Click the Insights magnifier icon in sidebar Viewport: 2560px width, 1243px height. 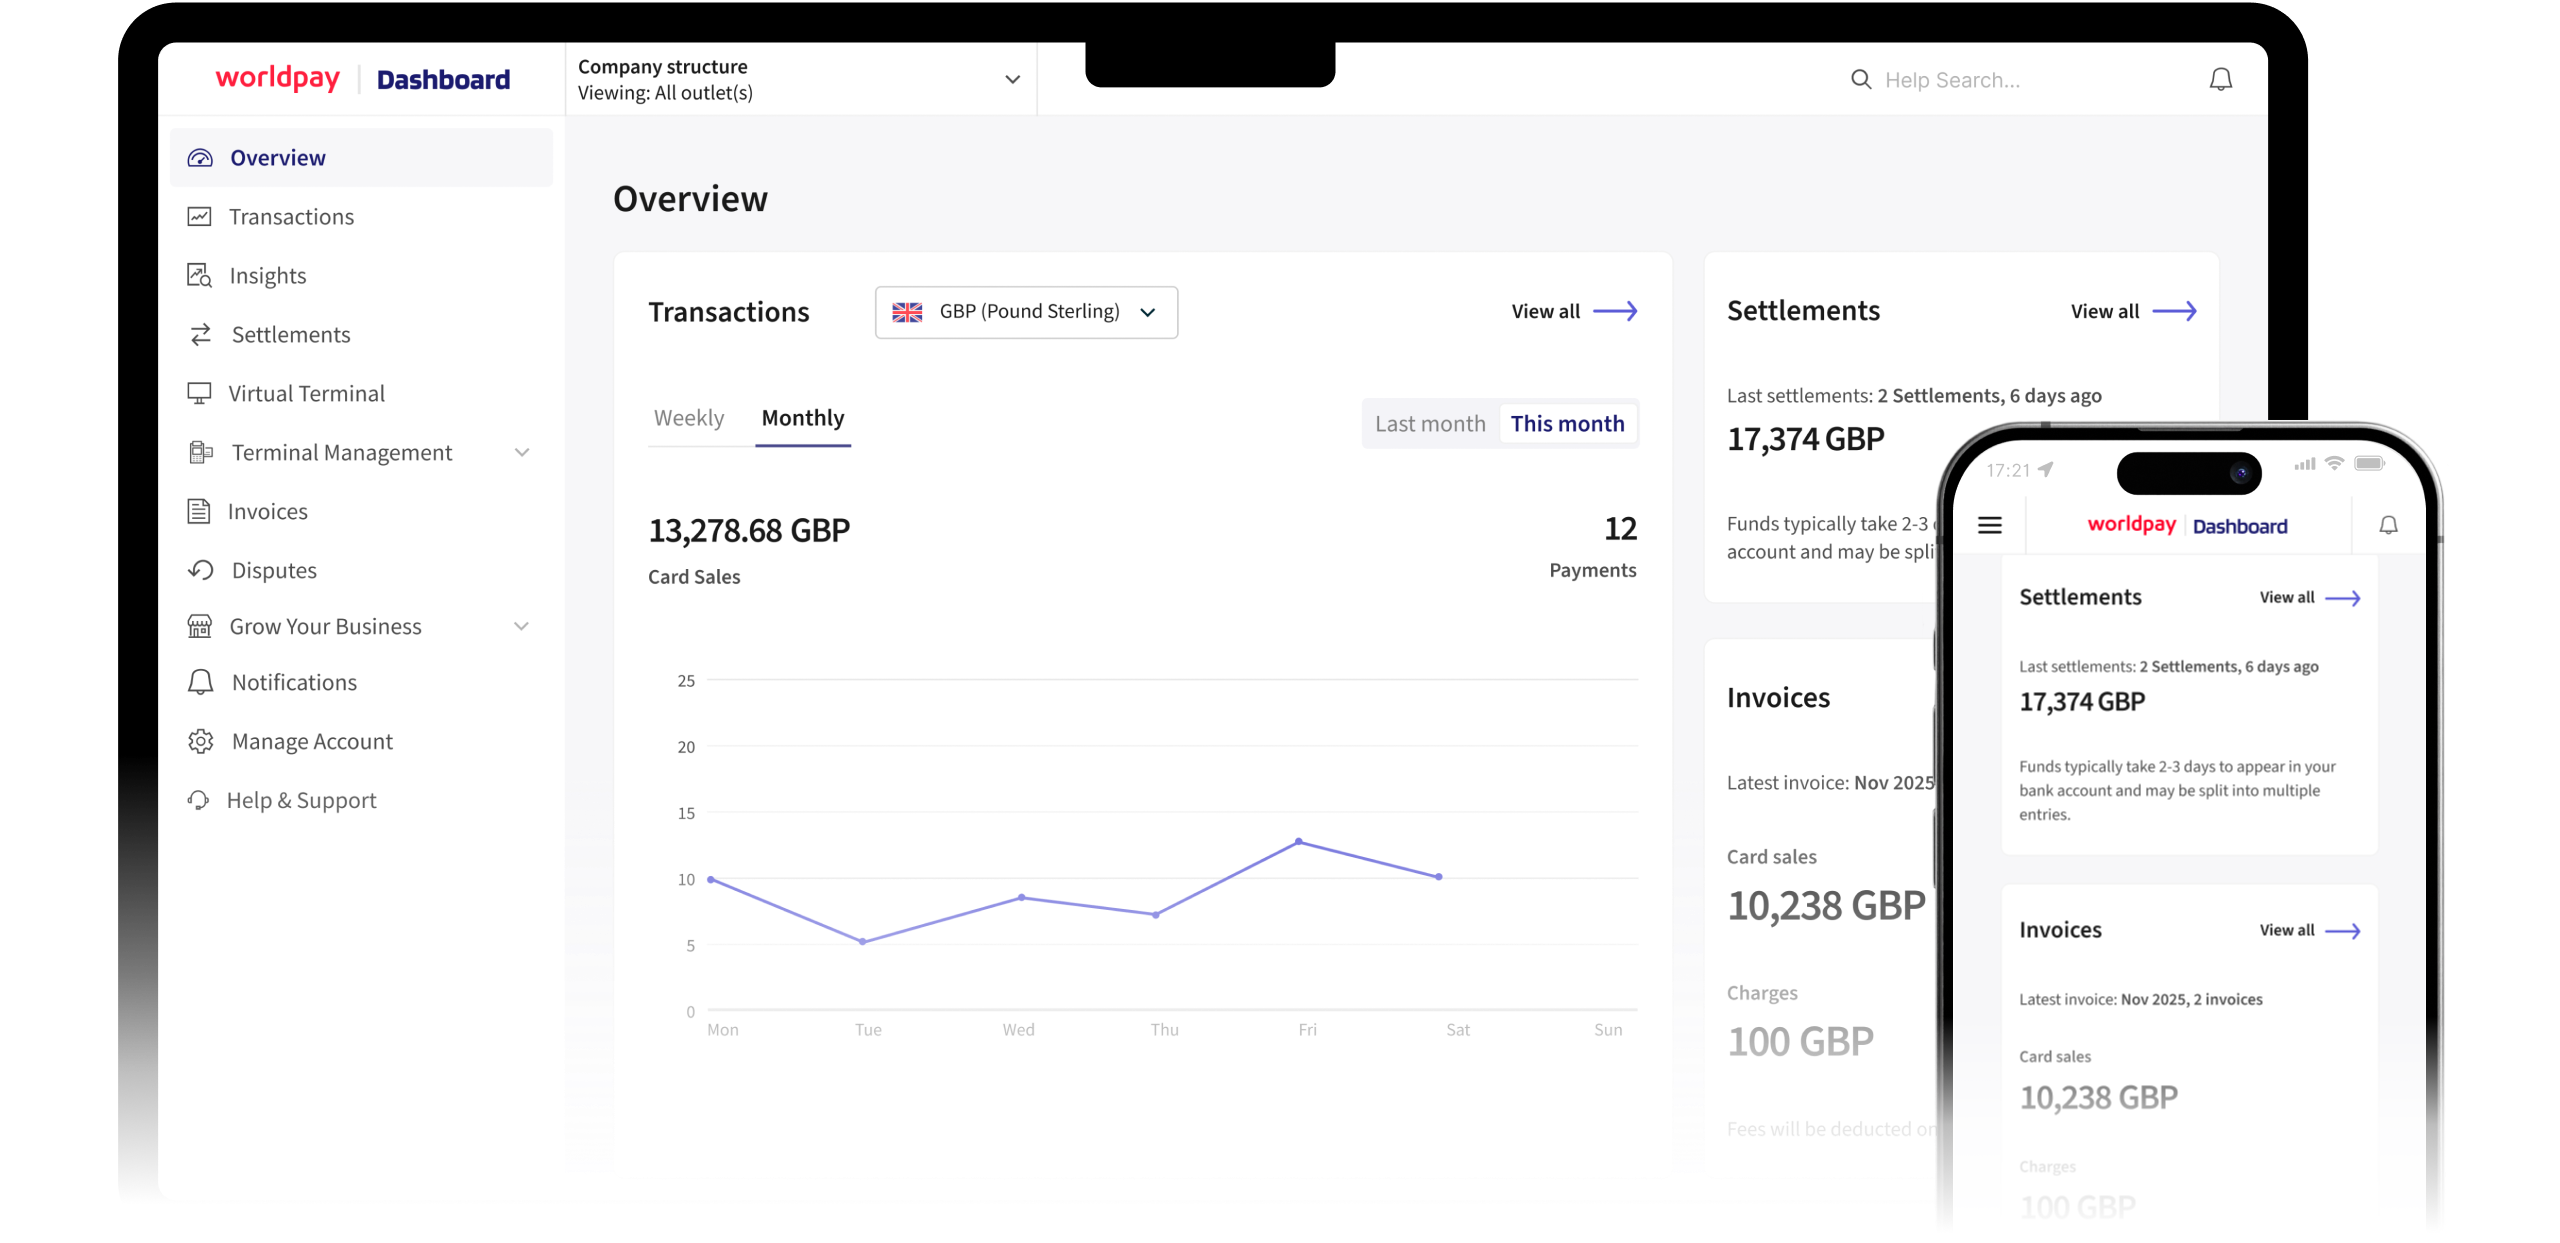[200, 275]
